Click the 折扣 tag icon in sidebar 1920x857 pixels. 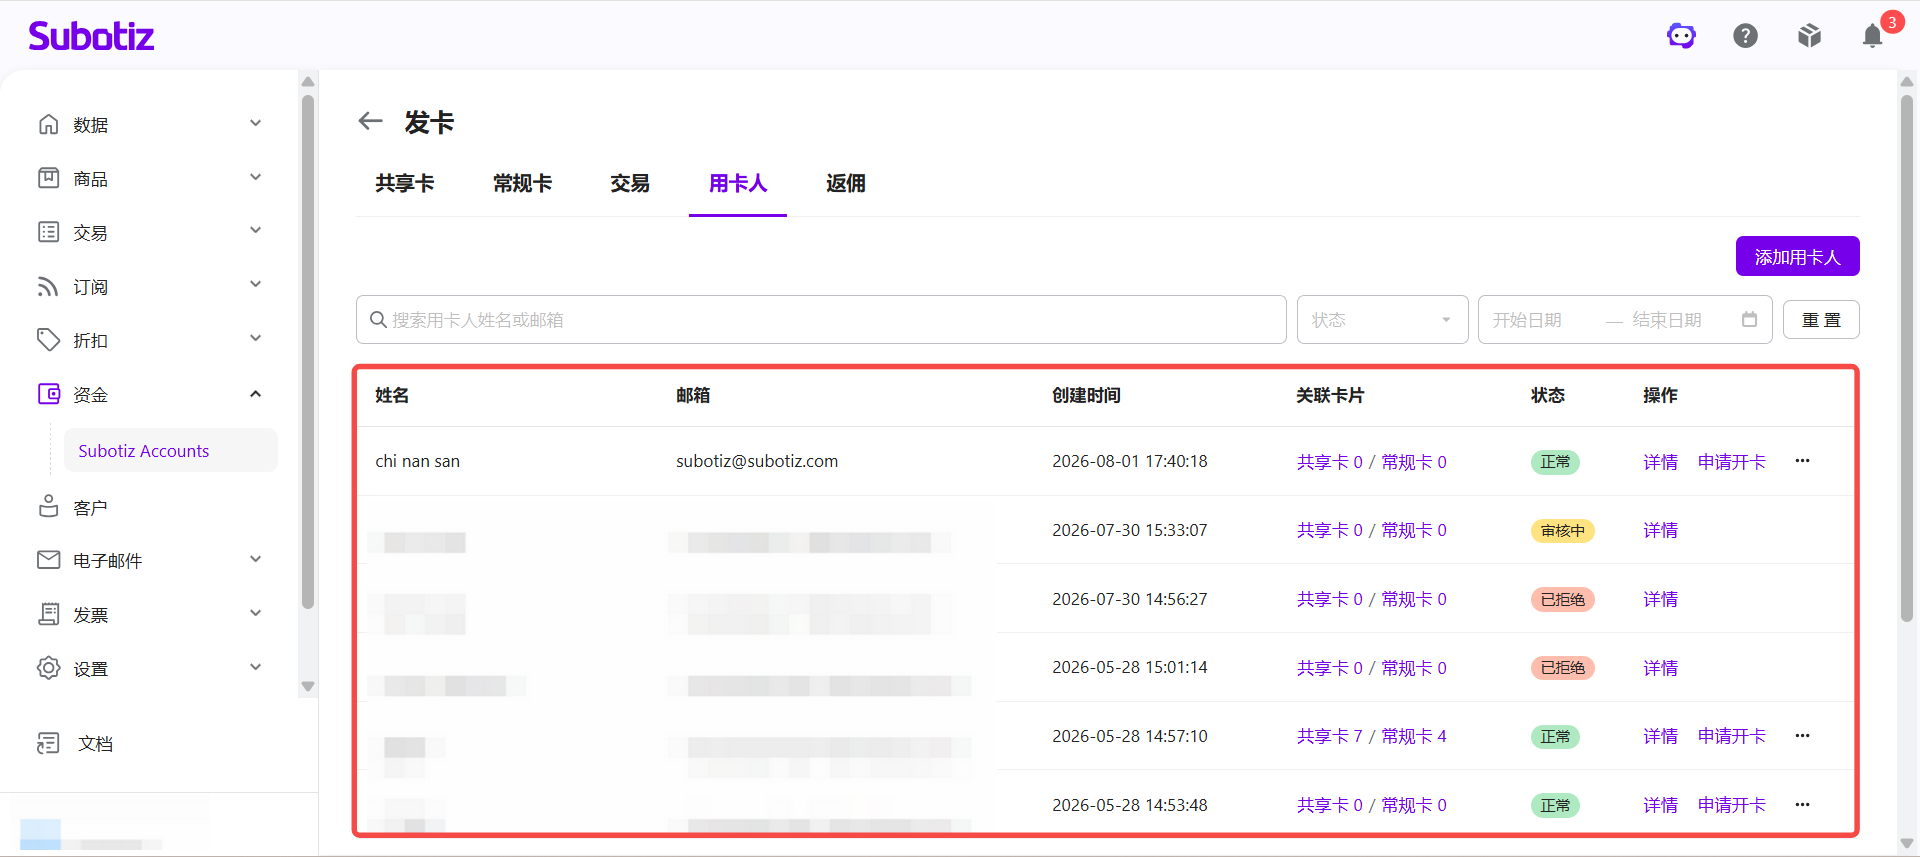[48, 340]
